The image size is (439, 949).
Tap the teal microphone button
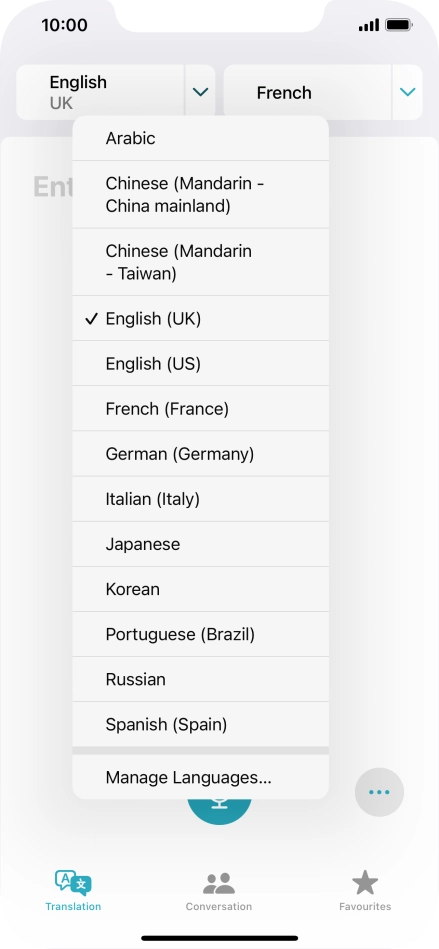click(219, 811)
